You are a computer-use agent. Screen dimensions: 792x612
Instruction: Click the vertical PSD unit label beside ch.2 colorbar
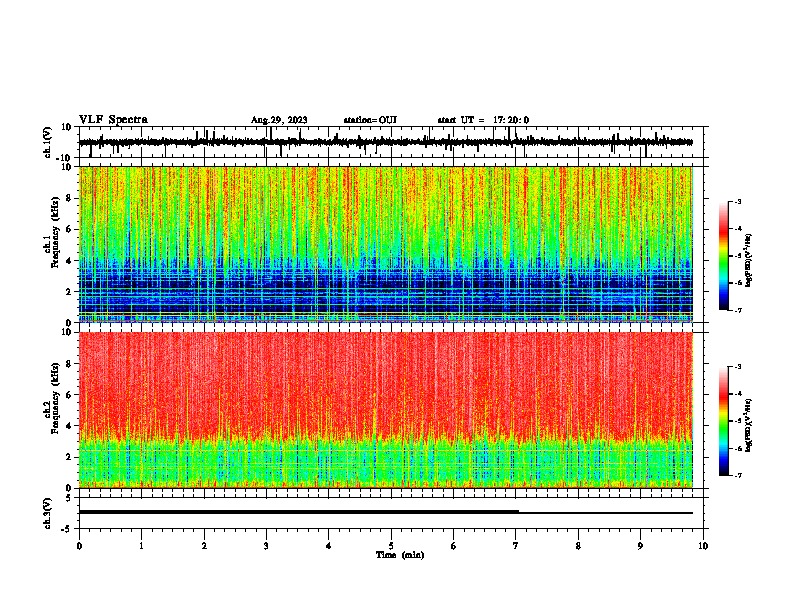[x=748, y=425]
